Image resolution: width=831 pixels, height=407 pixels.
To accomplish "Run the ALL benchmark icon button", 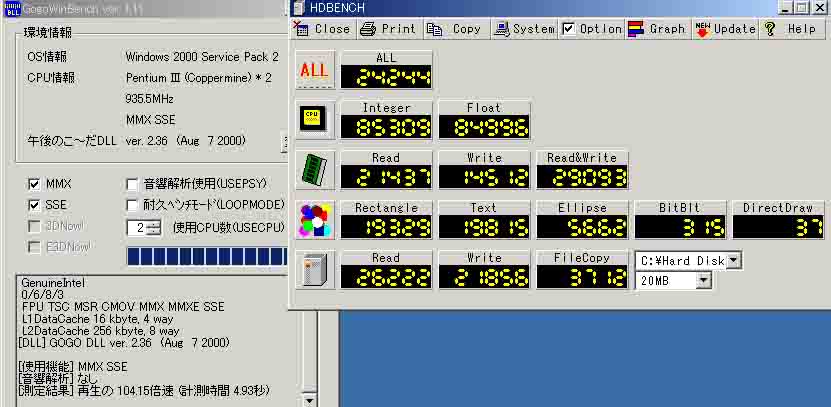I will [315, 69].
